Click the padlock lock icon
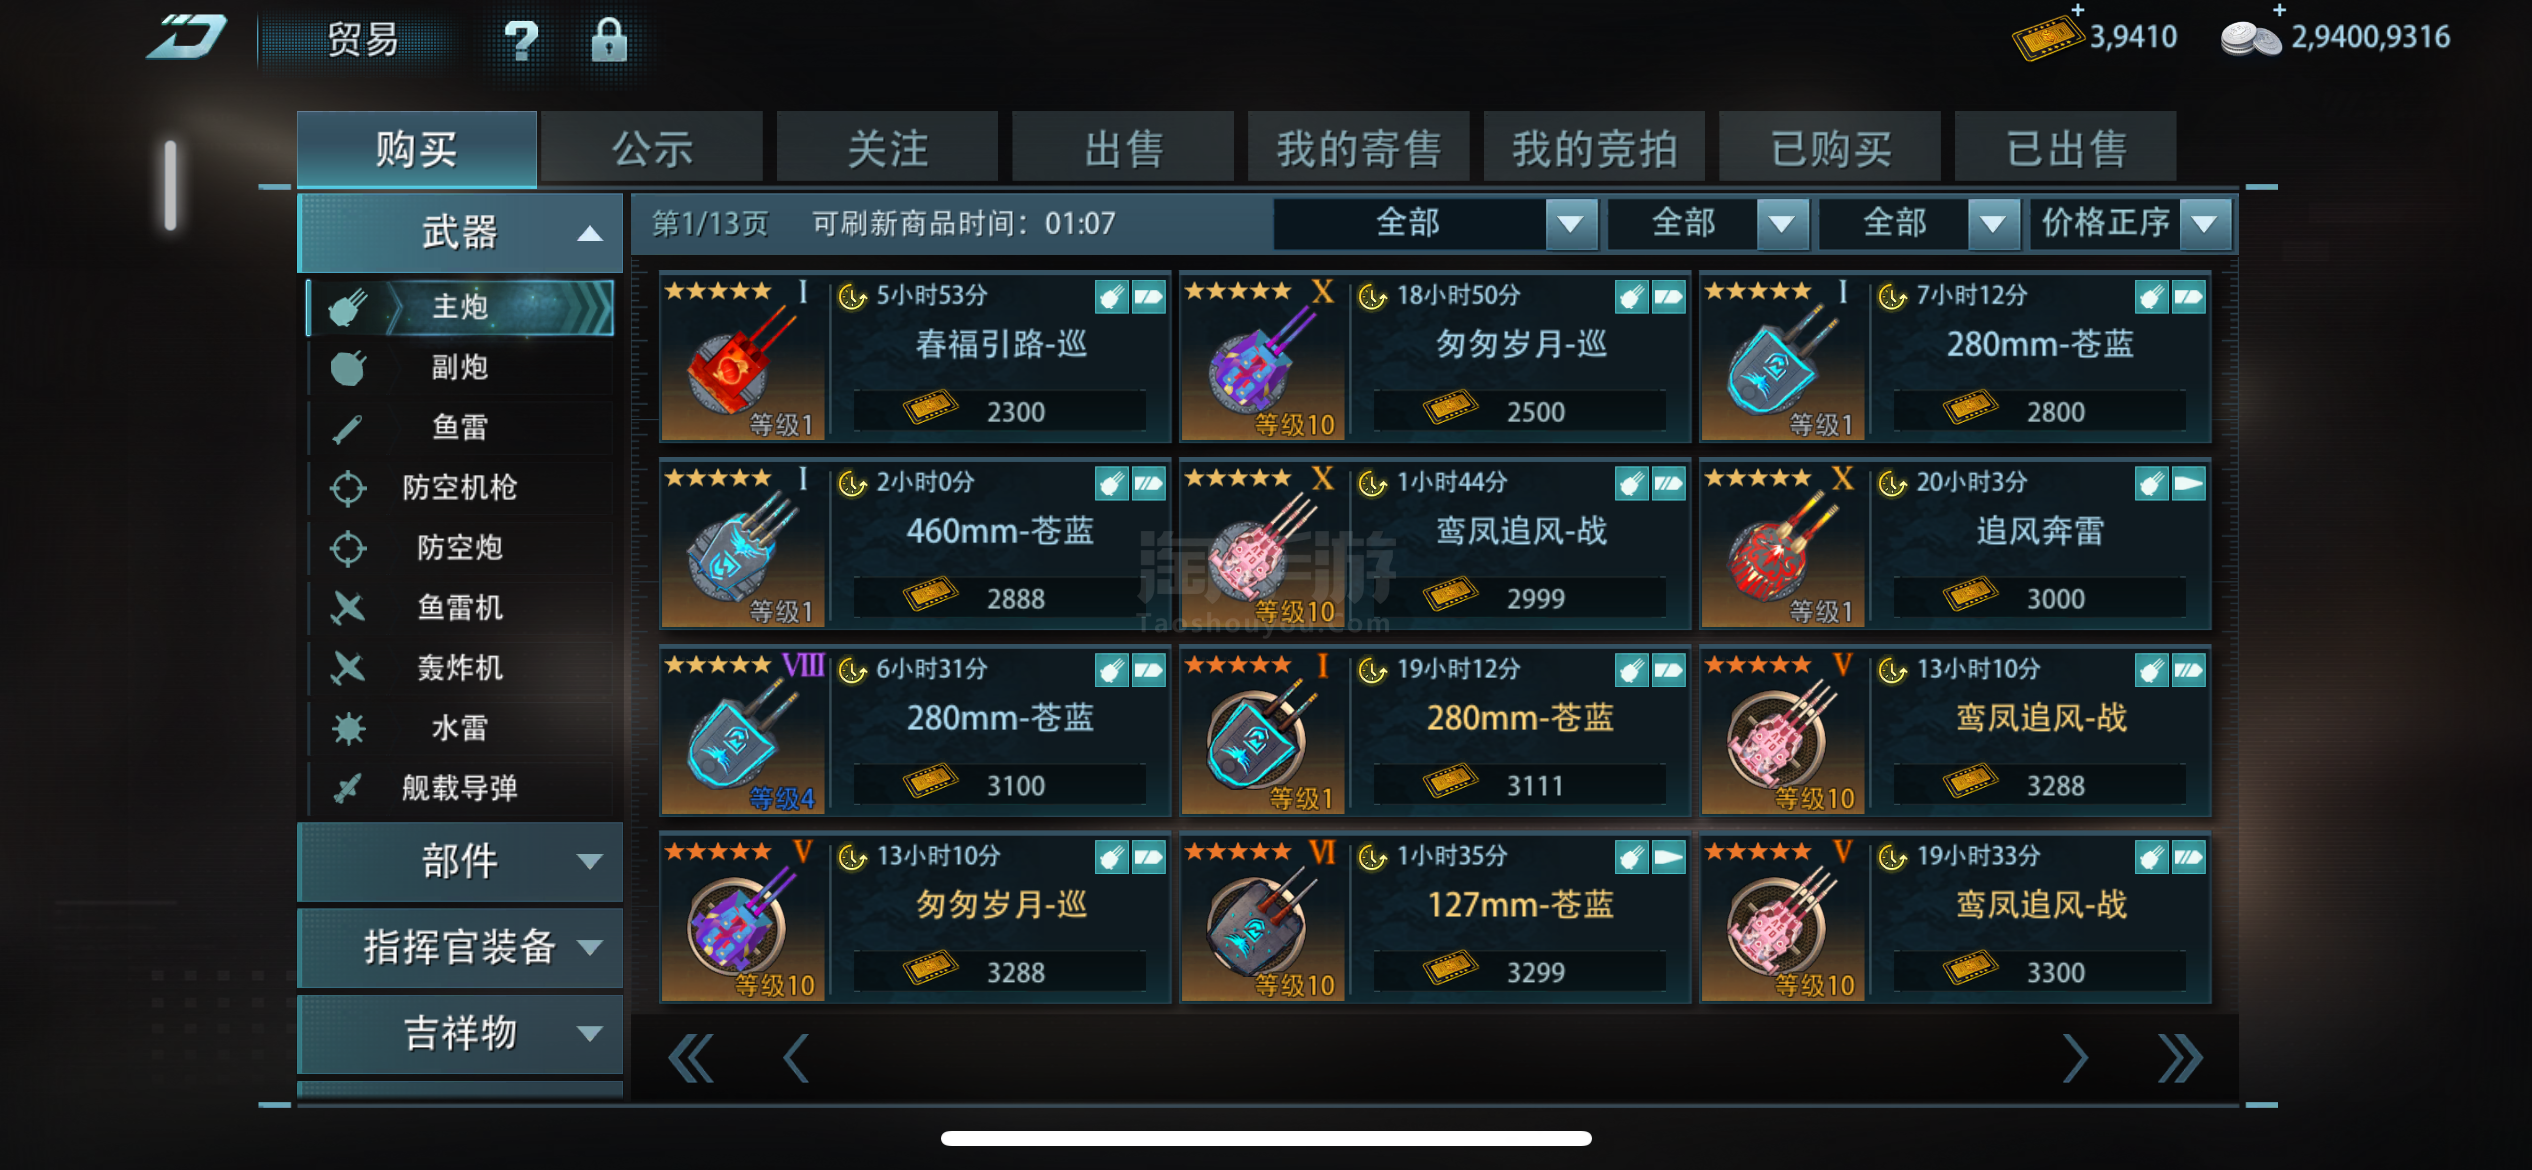 608,40
